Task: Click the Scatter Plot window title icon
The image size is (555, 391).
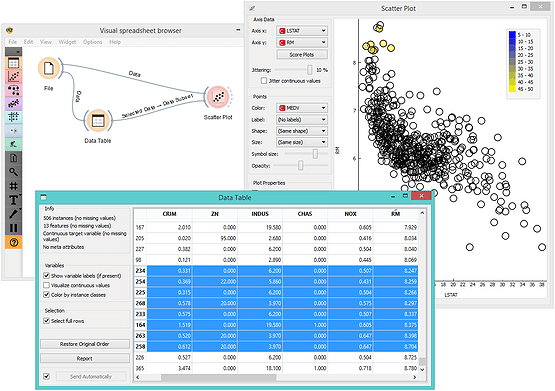Action: (252, 8)
